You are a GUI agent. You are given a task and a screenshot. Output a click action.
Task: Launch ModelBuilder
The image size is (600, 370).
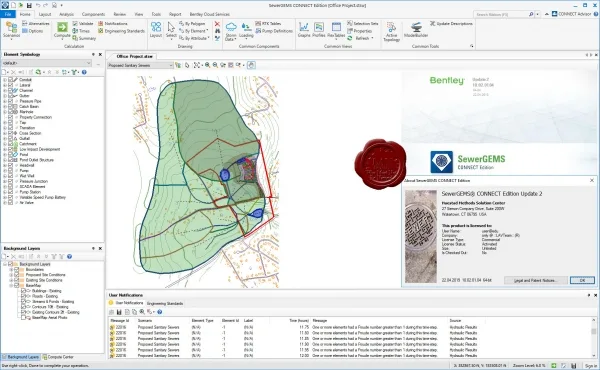416,30
